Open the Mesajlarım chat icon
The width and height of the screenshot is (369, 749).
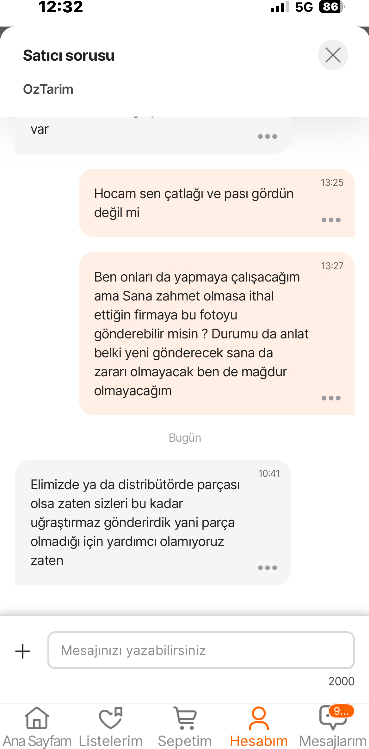(x=332, y=718)
